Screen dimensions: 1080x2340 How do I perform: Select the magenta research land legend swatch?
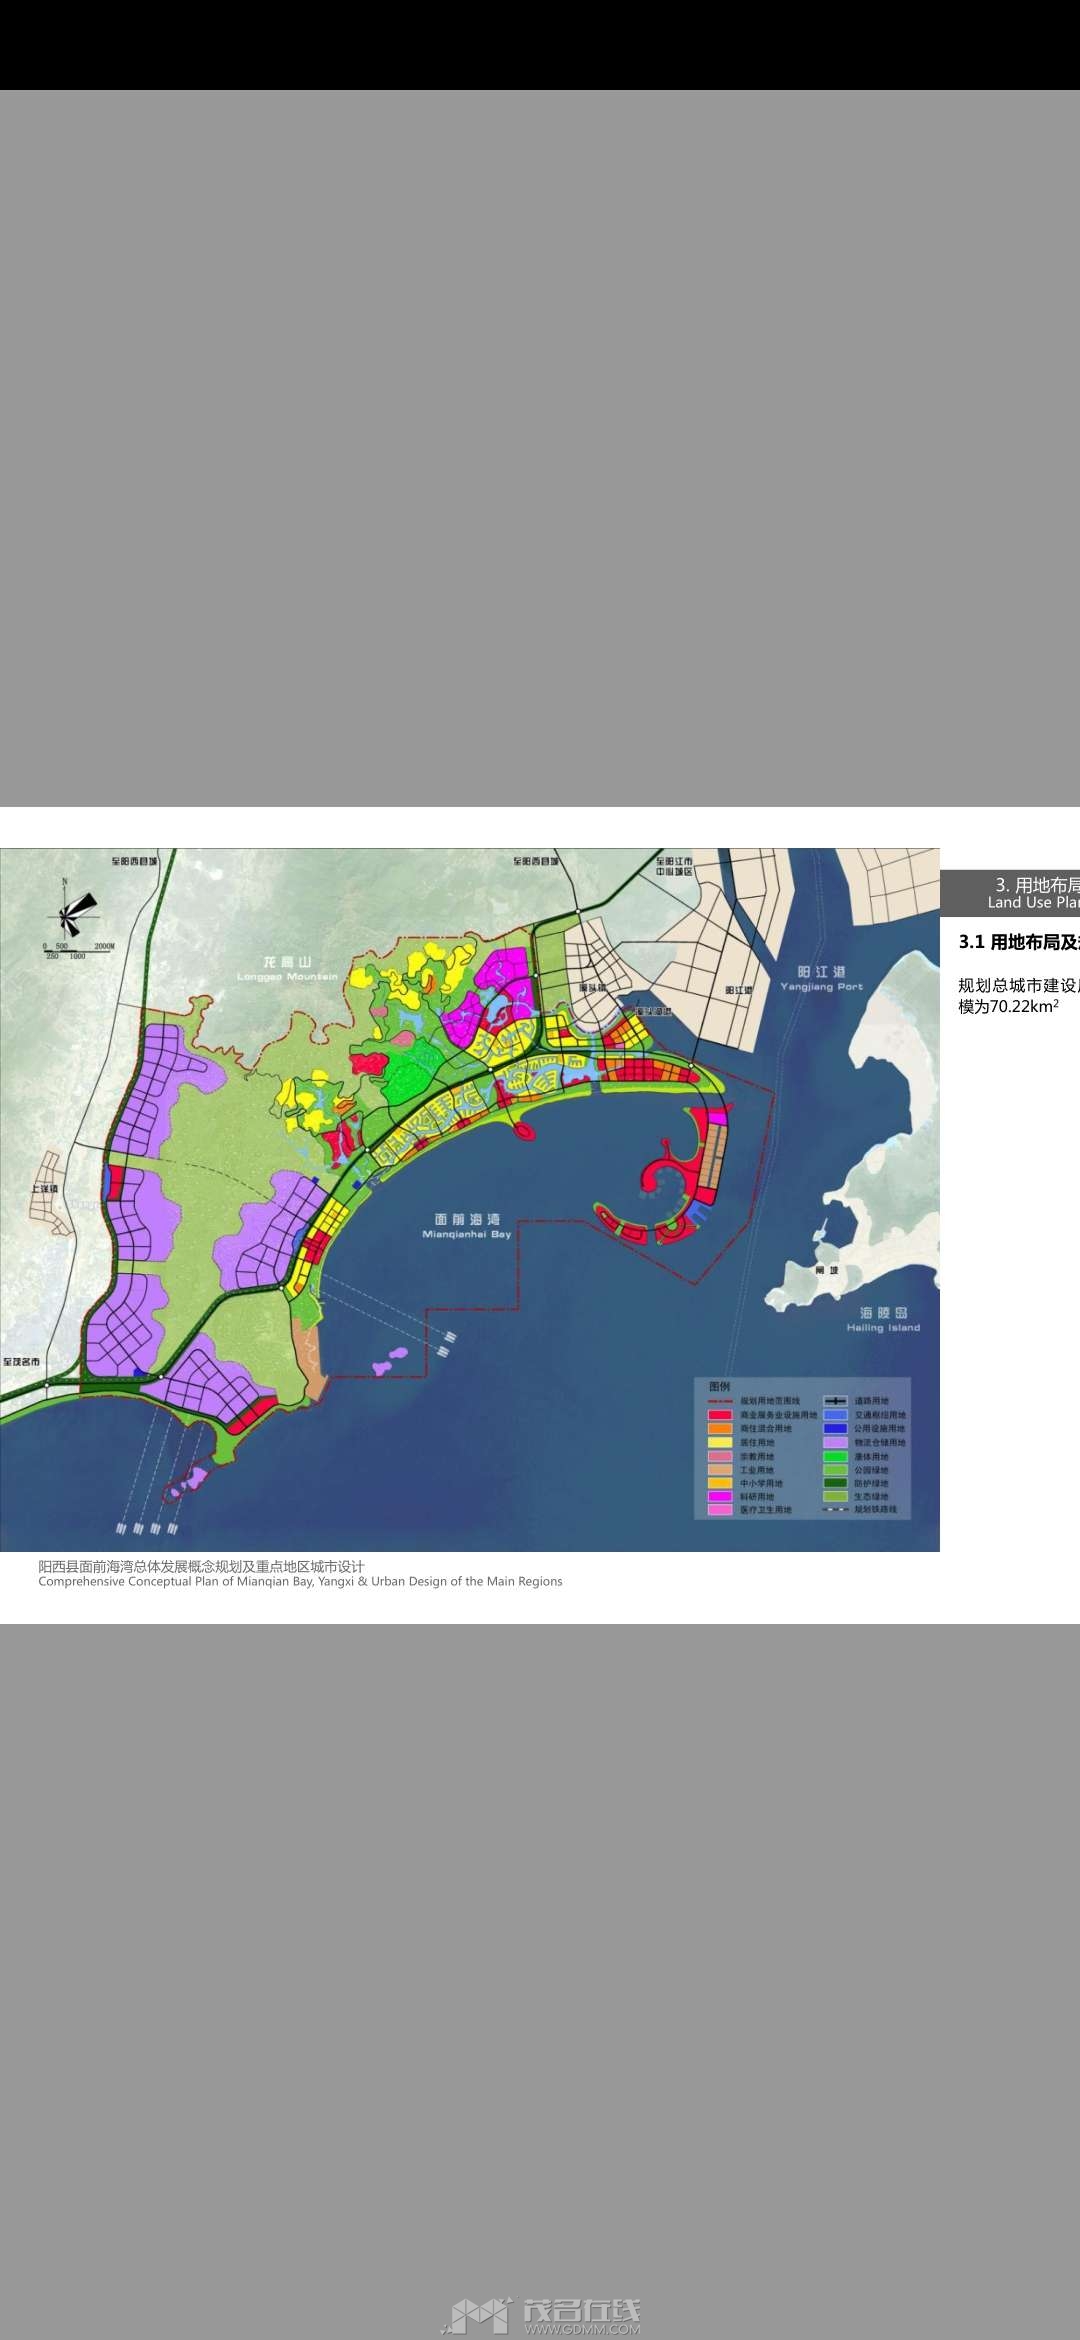click(x=719, y=1497)
